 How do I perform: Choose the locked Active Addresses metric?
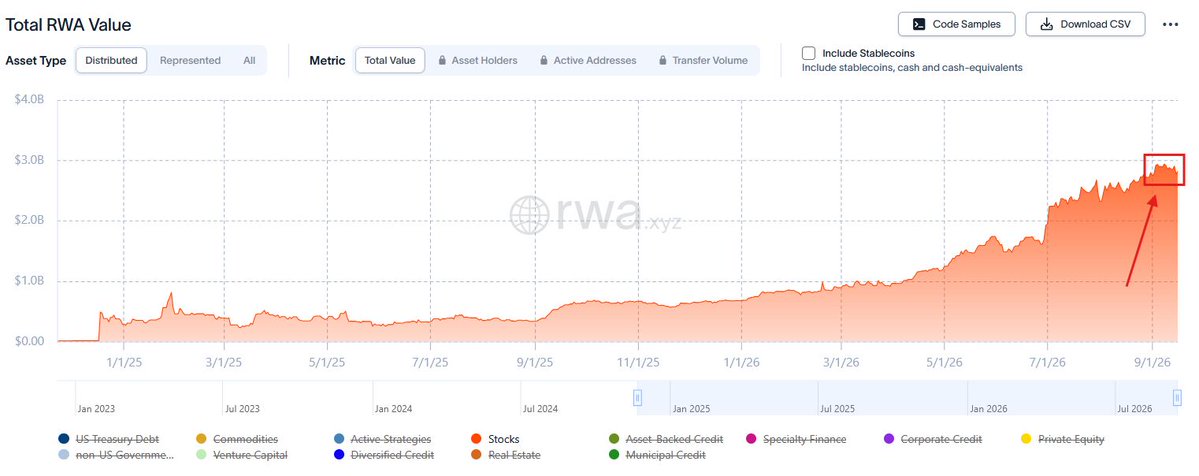coord(587,60)
